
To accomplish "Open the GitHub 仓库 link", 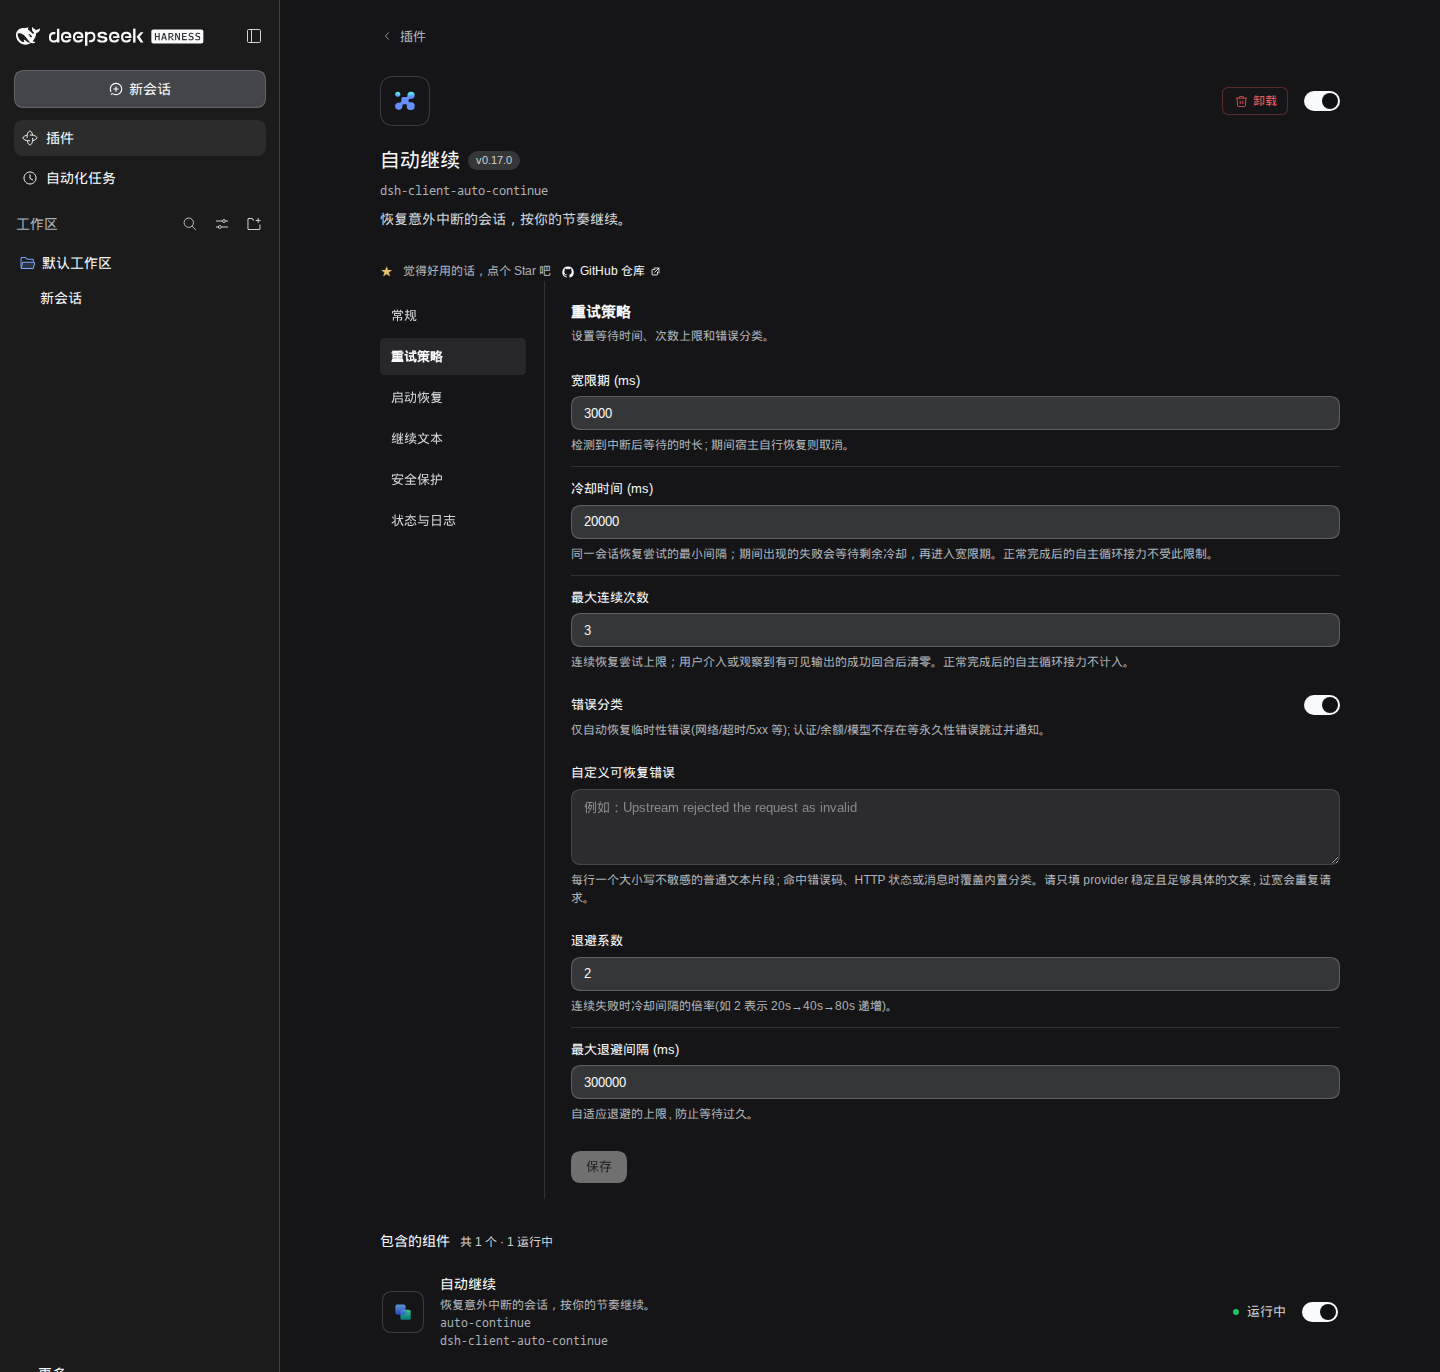I will 612,271.
